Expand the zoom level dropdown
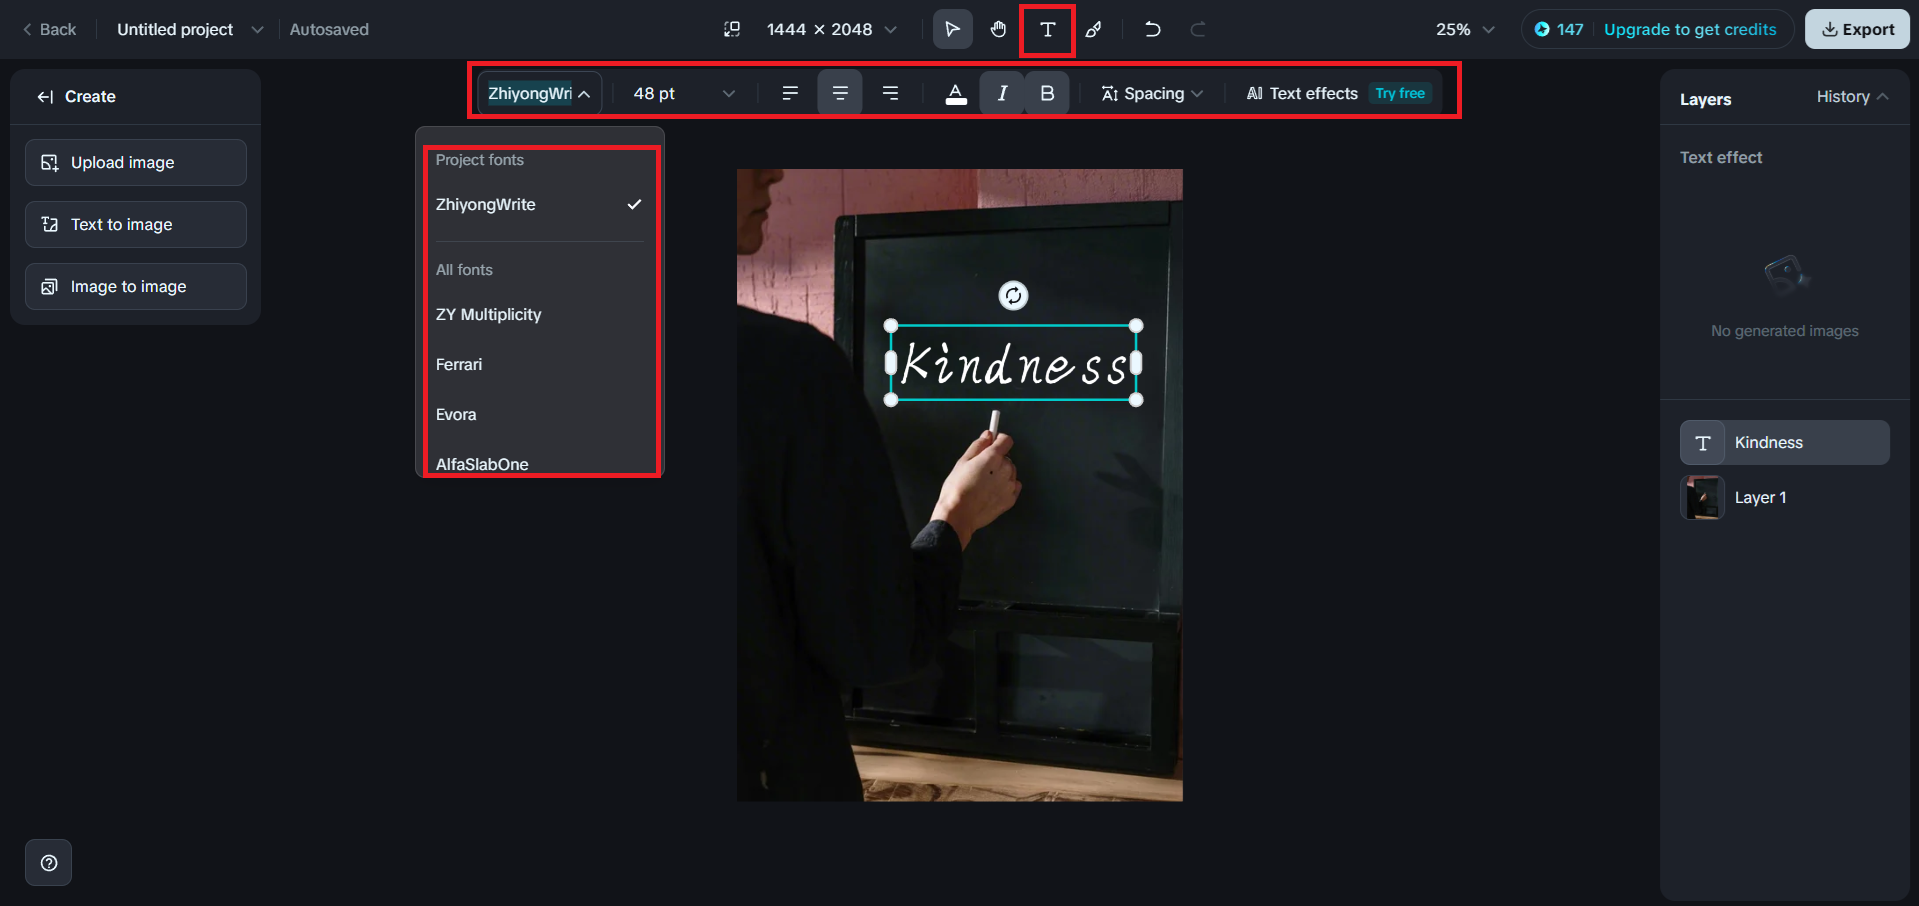The height and width of the screenshot is (906, 1919). tap(1462, 29)
